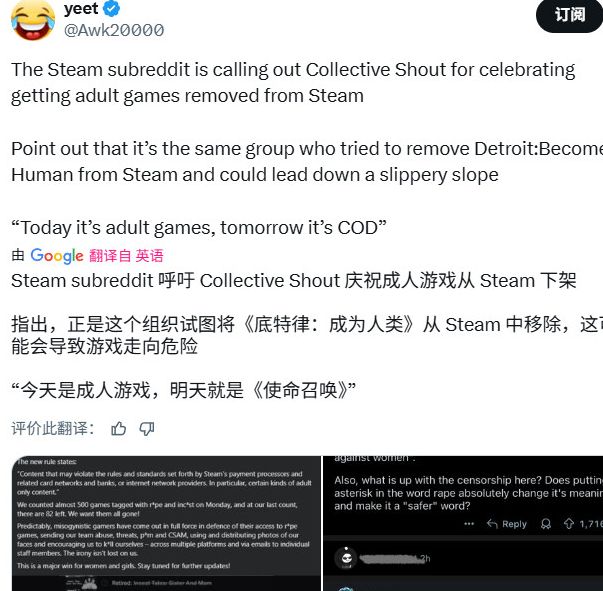The image size is (603, 591).
Task: Click the quote "Today it's adult games, tomorrow it's COD"
Action: click(x=198, y=228)
